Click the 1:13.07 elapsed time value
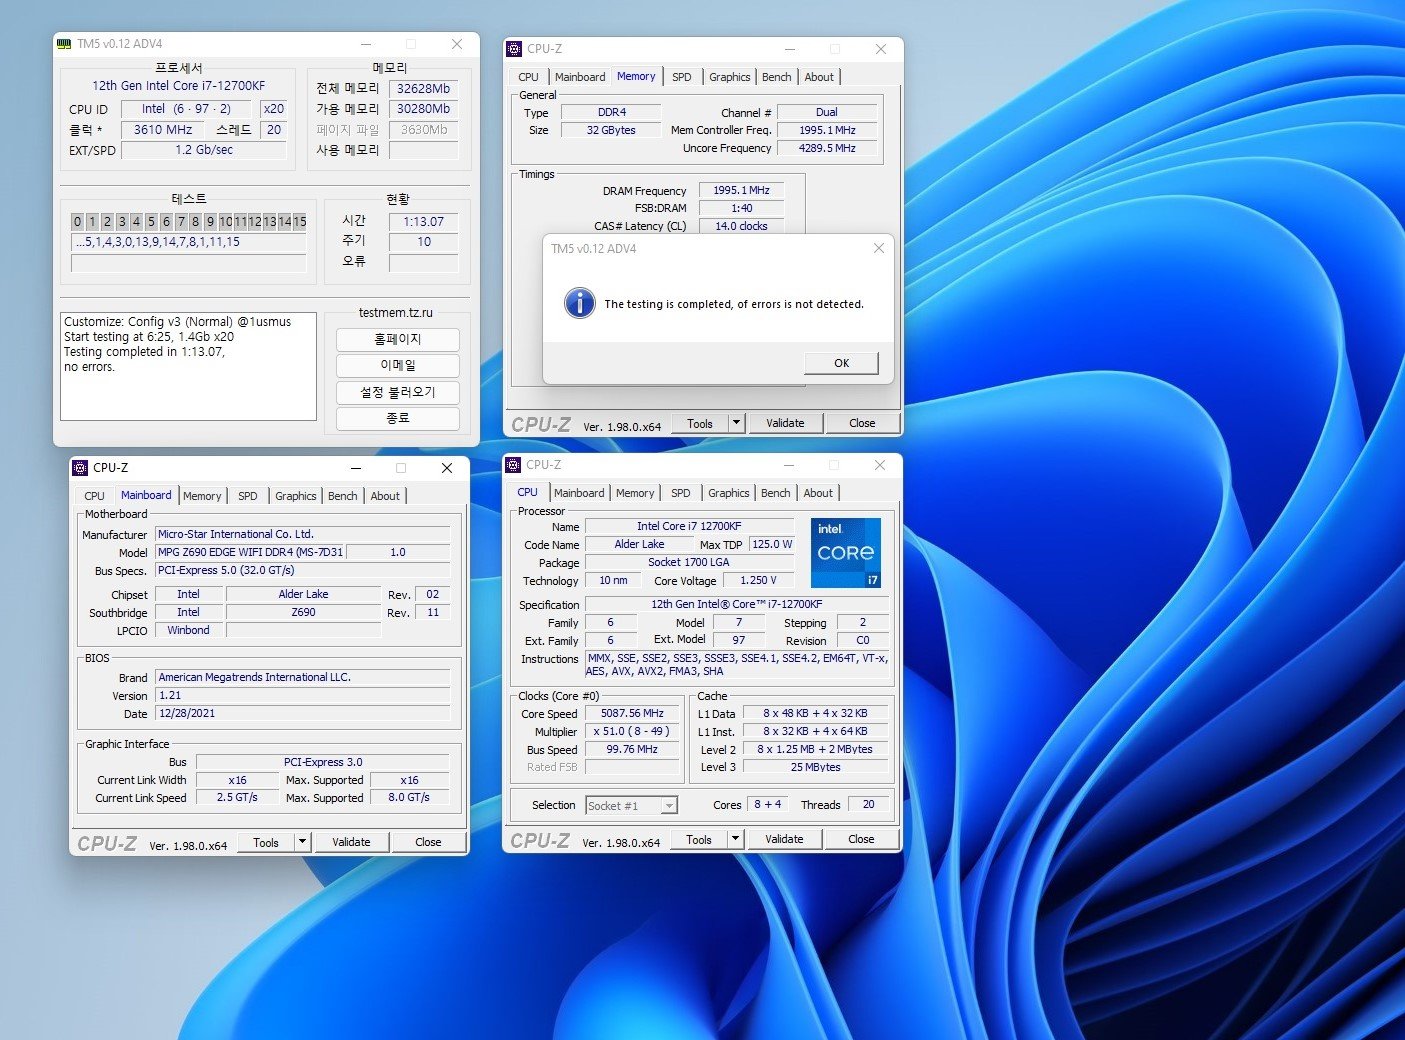Screen dimensions: 1405x1040 pos(424,222)
